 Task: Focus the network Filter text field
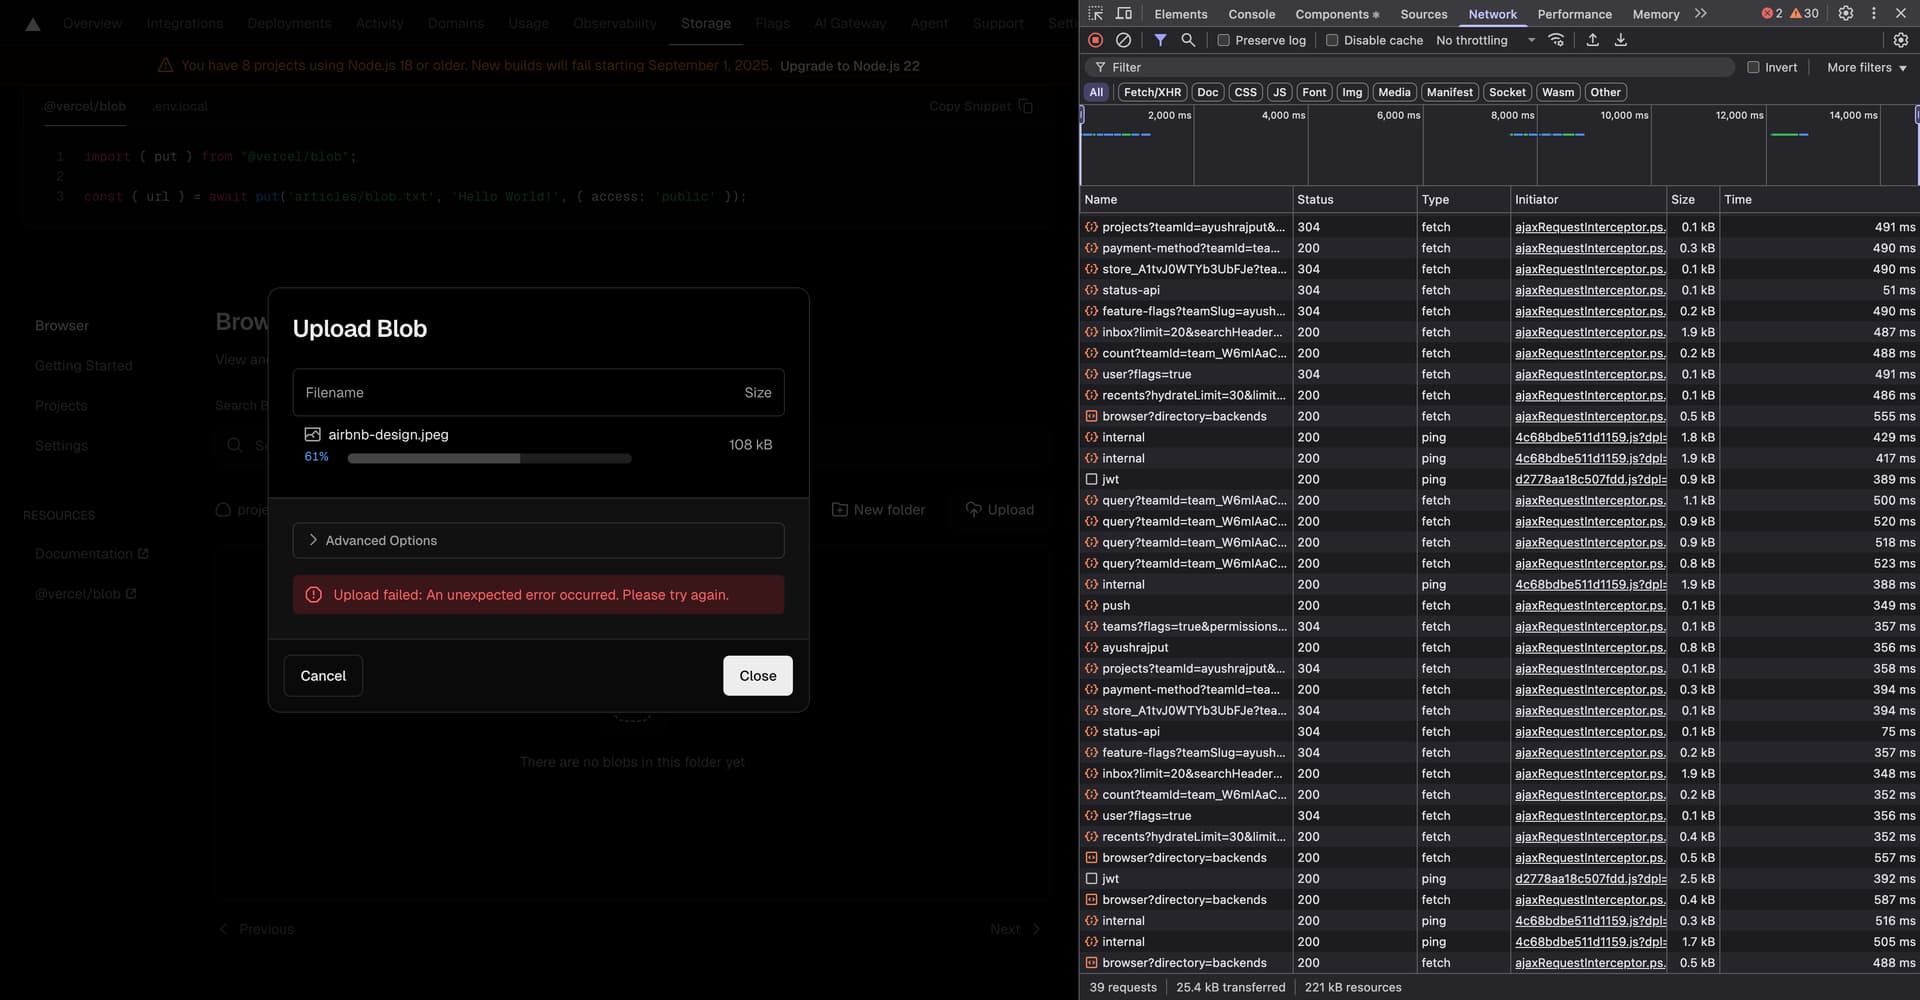coord(1410,67)
